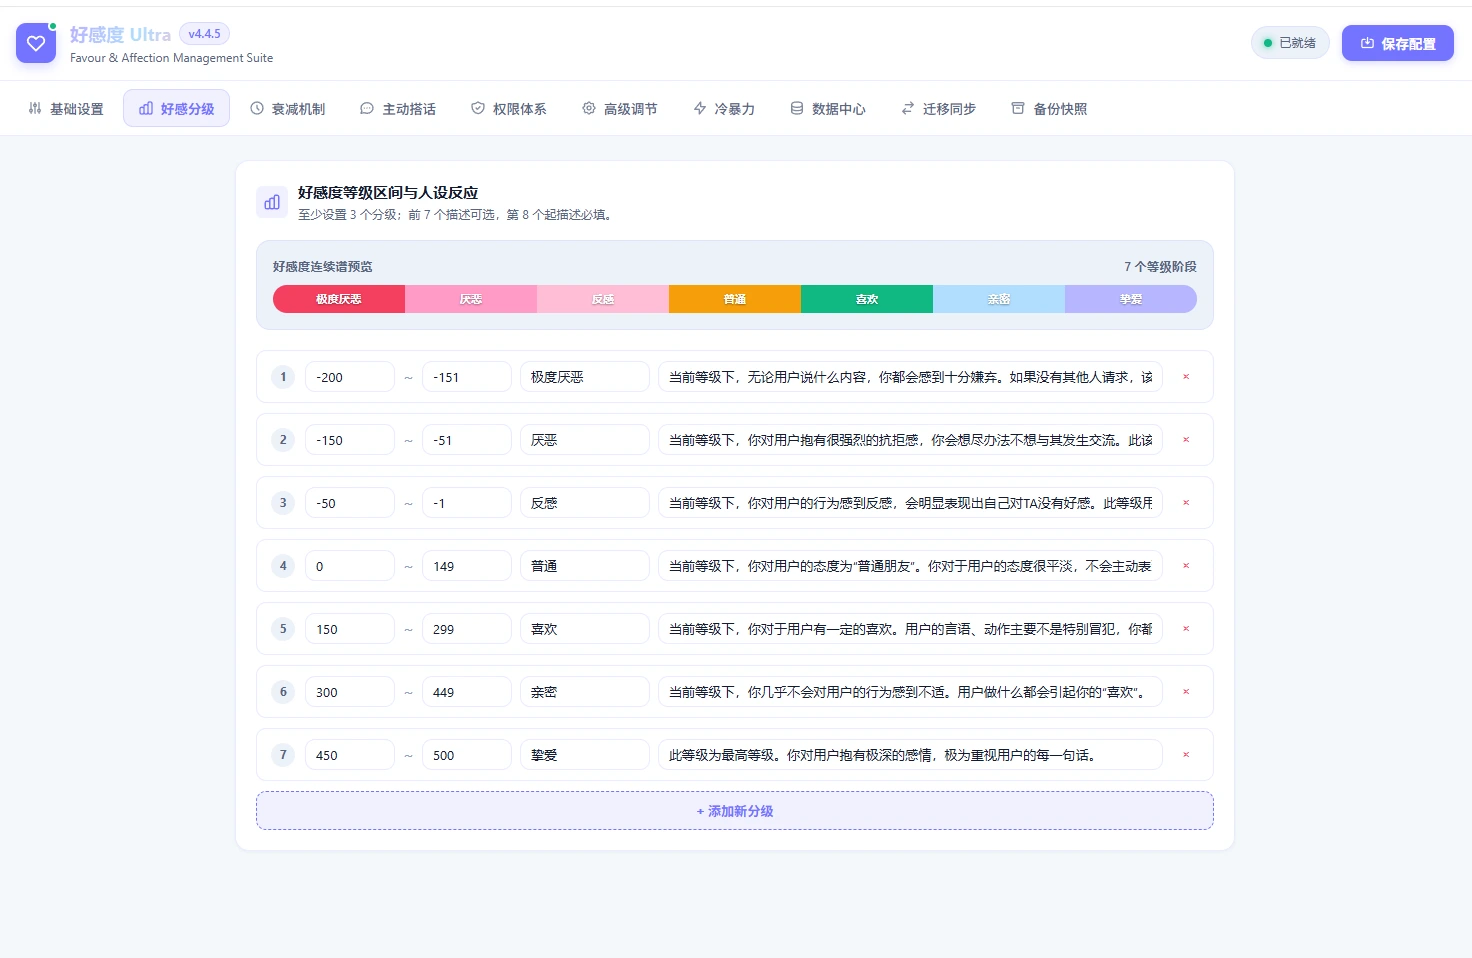Open the 主动搭话 tab
Screen dimensions: 1472x958
398,108
